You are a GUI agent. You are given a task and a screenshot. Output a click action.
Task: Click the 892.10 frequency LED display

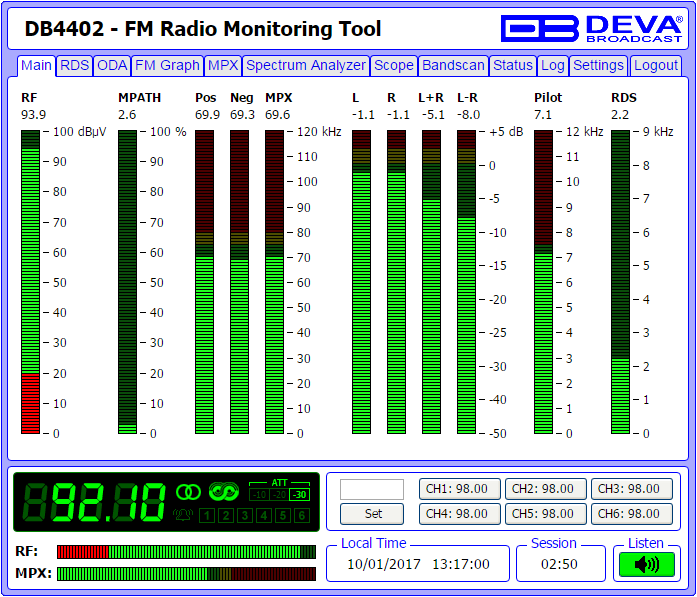click(95, 502)
